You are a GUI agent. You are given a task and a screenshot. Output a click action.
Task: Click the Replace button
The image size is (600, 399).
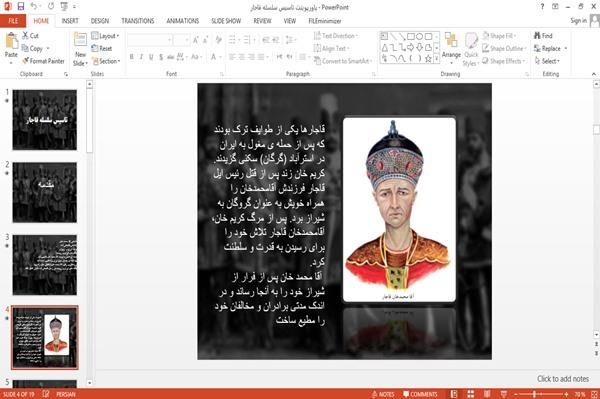click(547, 48)
